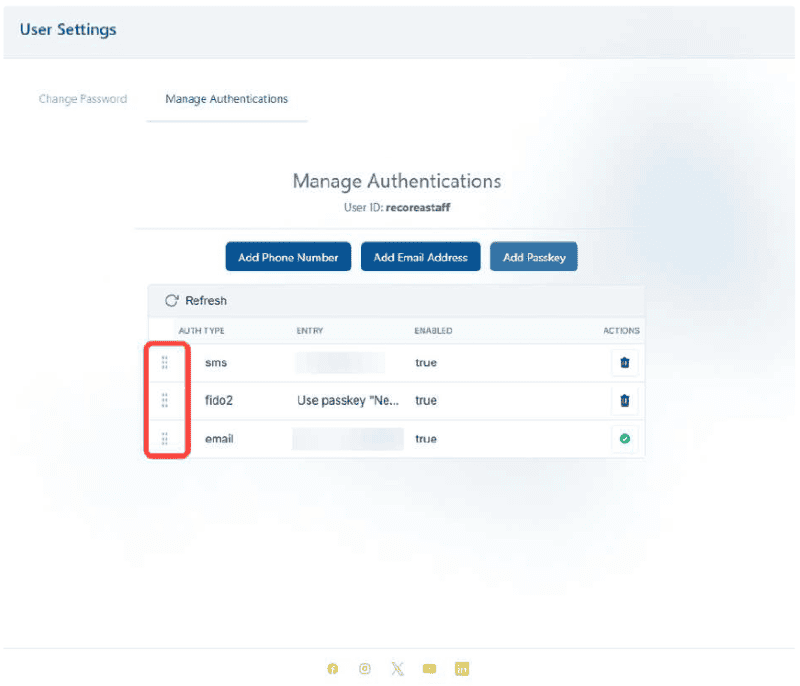This screenshot has height=686, width=800.
Task: Click the Add Email Address button
Action: pos(420,257)
